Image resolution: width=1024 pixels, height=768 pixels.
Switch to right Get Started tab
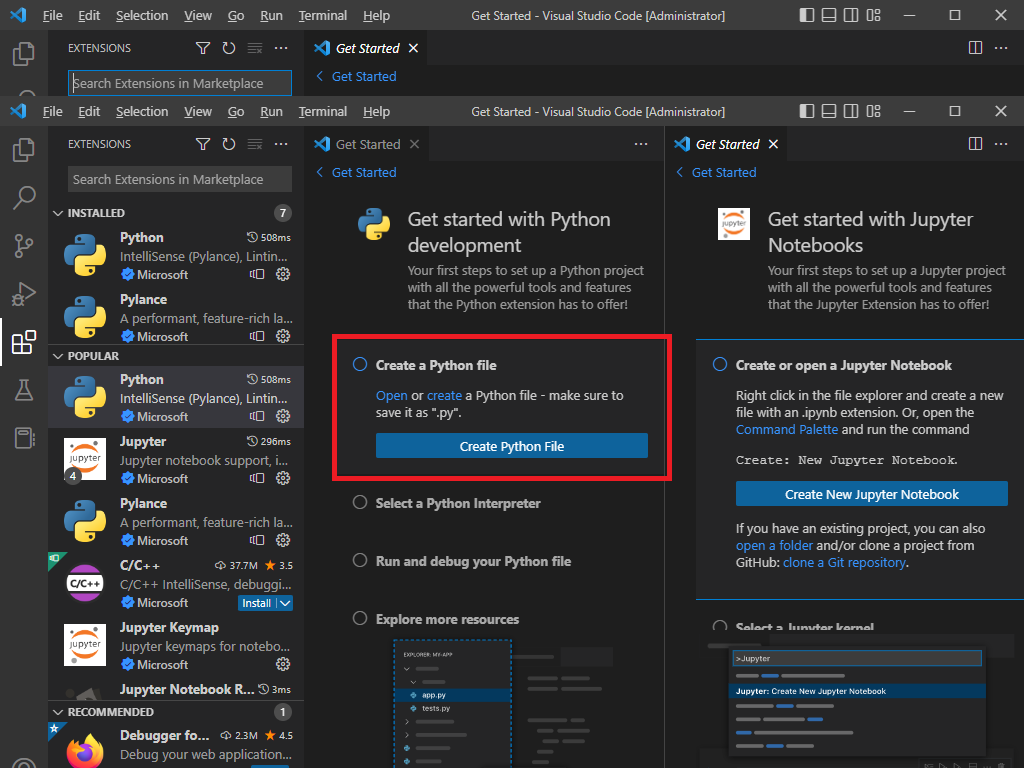click(x=728, y=144)
